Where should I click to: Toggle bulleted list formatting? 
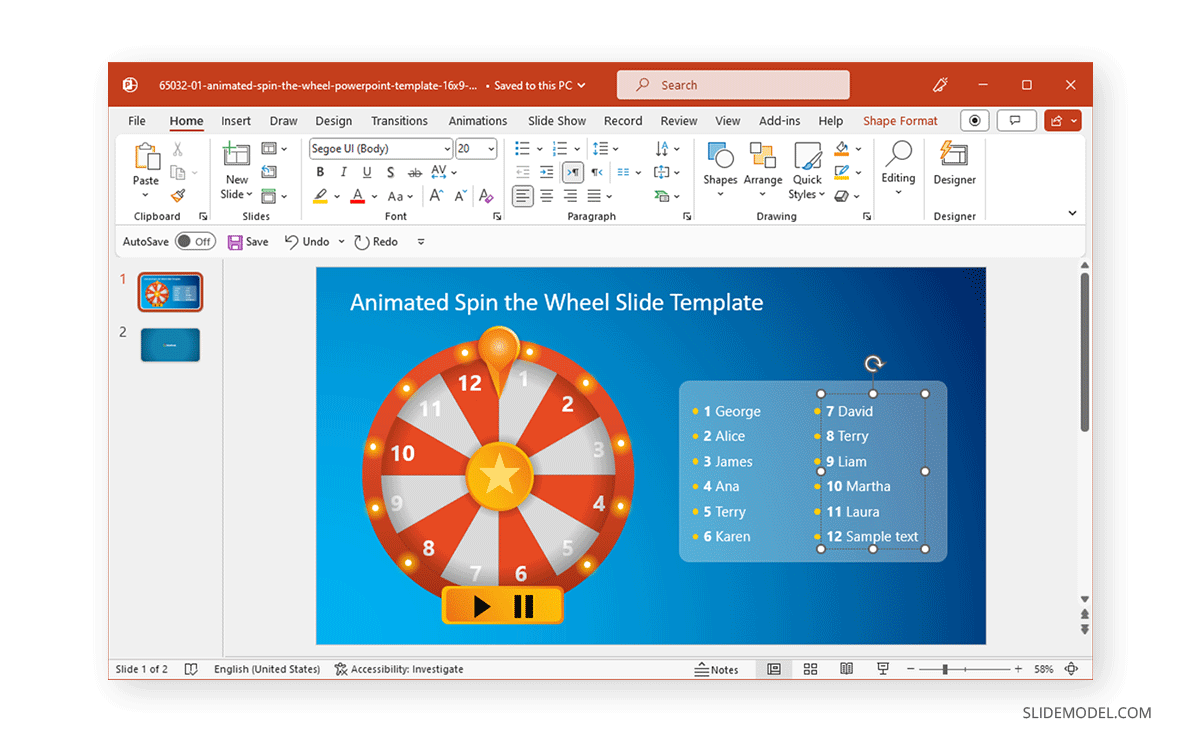pyautogui.click(x=521, y=148)
